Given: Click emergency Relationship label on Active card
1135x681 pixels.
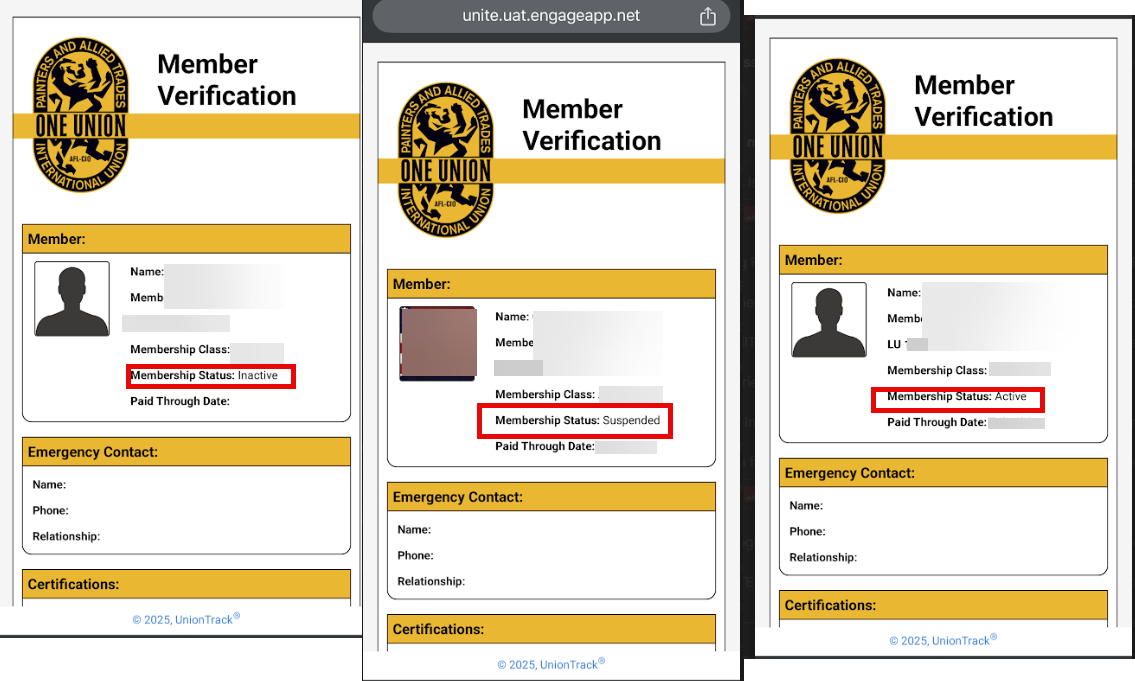Looking at the screenshot, I should [823, 557].
